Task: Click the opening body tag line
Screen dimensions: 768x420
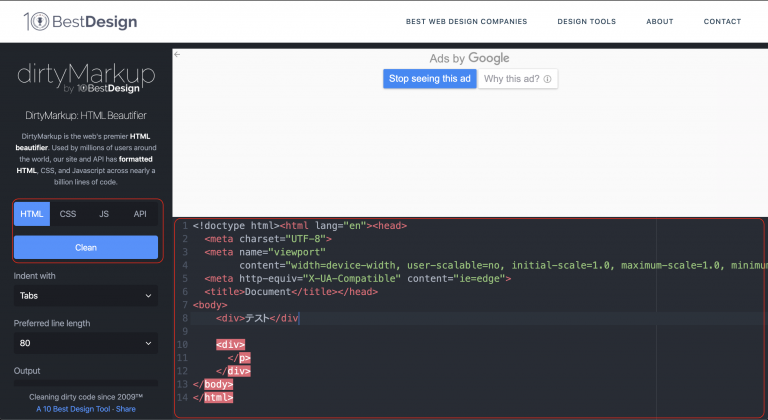Action: (x=210, y=305)
